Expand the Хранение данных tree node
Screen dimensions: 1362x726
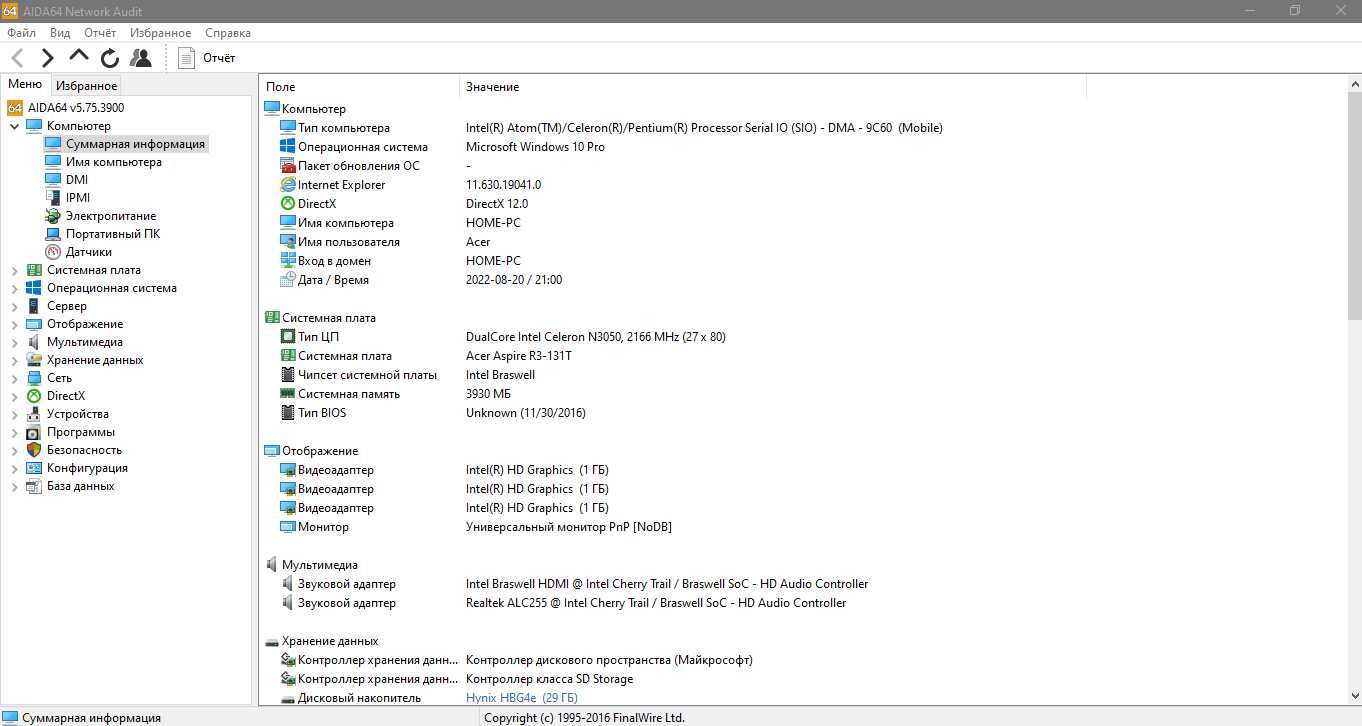[x=14, y=360]
